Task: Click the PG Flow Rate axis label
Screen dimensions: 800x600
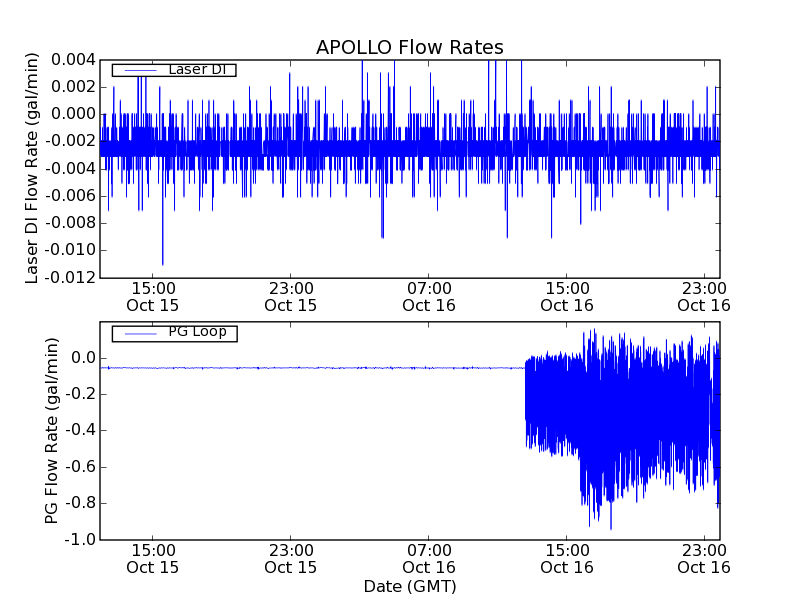Action: coord(51,431)
